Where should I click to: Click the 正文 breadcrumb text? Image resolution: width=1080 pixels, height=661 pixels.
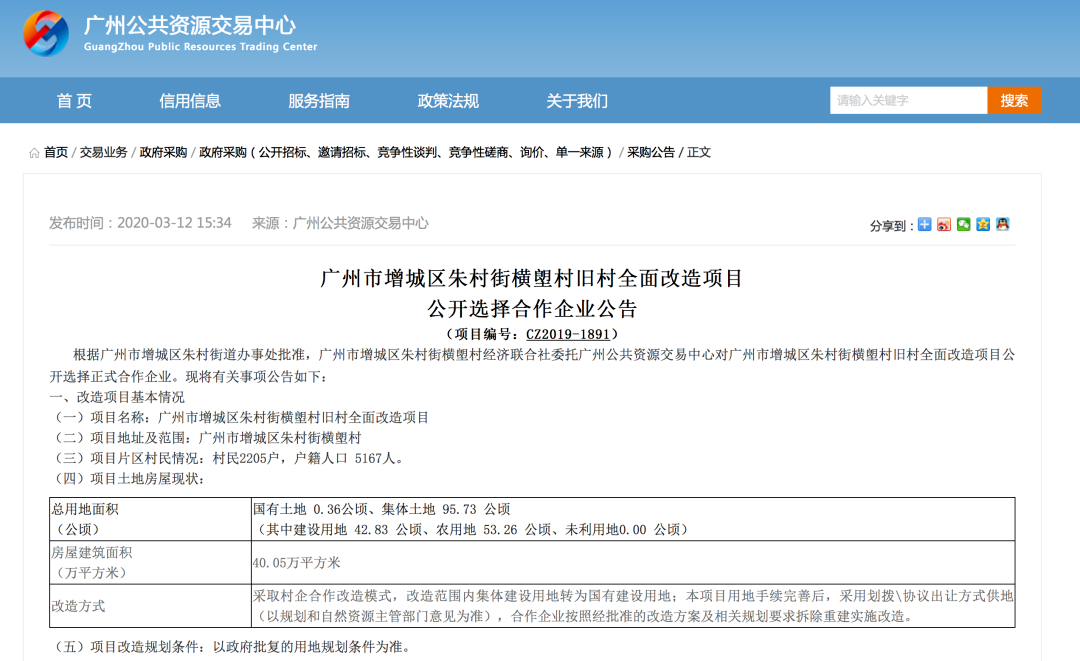click(698, 152)
